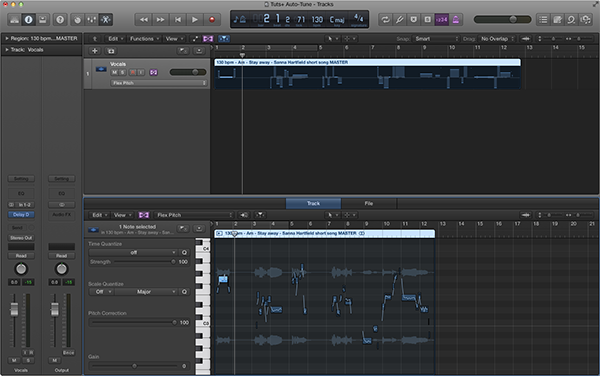Toggle the Solo S button in the control bar
The image size is (600, 376).
point(427,20)
